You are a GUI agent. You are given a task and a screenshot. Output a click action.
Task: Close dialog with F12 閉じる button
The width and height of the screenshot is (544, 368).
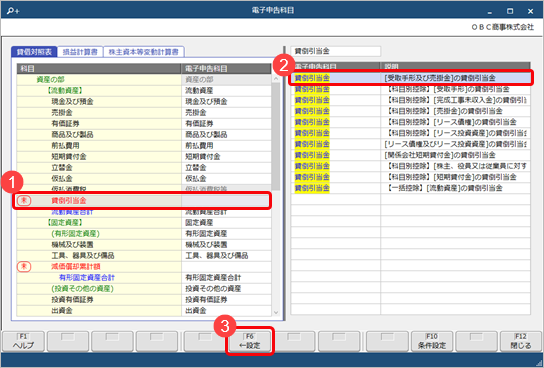click(521, 341)
